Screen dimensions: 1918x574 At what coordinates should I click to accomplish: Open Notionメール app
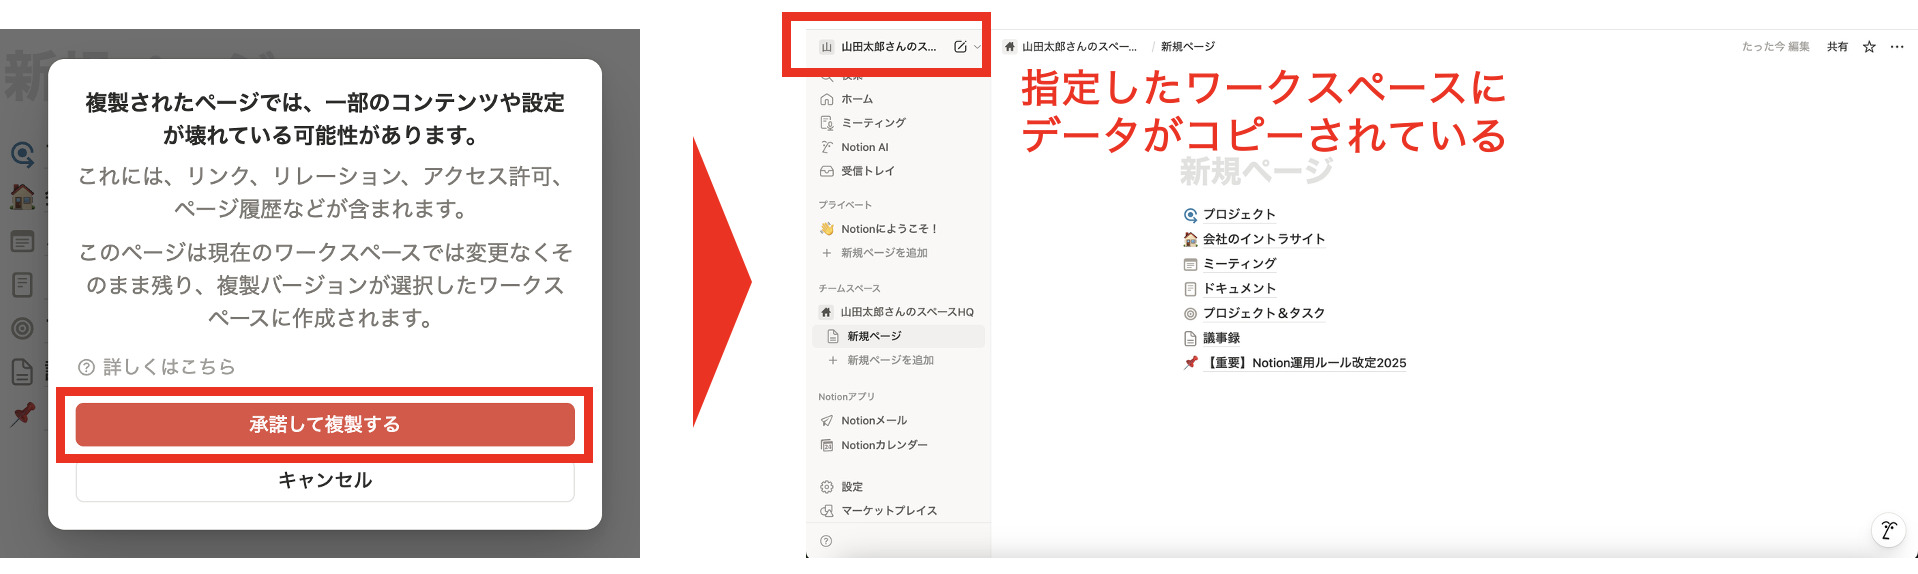click(x=898, y=421)
